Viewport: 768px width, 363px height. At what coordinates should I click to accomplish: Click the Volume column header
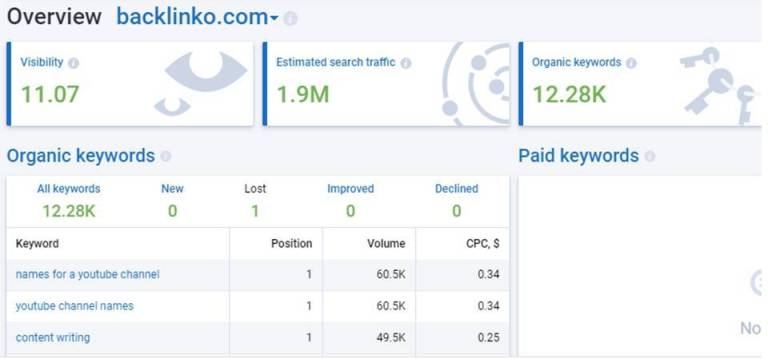click(386, 243)
